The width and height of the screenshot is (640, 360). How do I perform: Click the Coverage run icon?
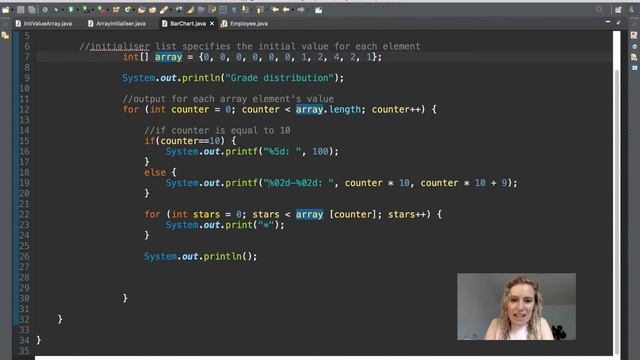[85, 9]
